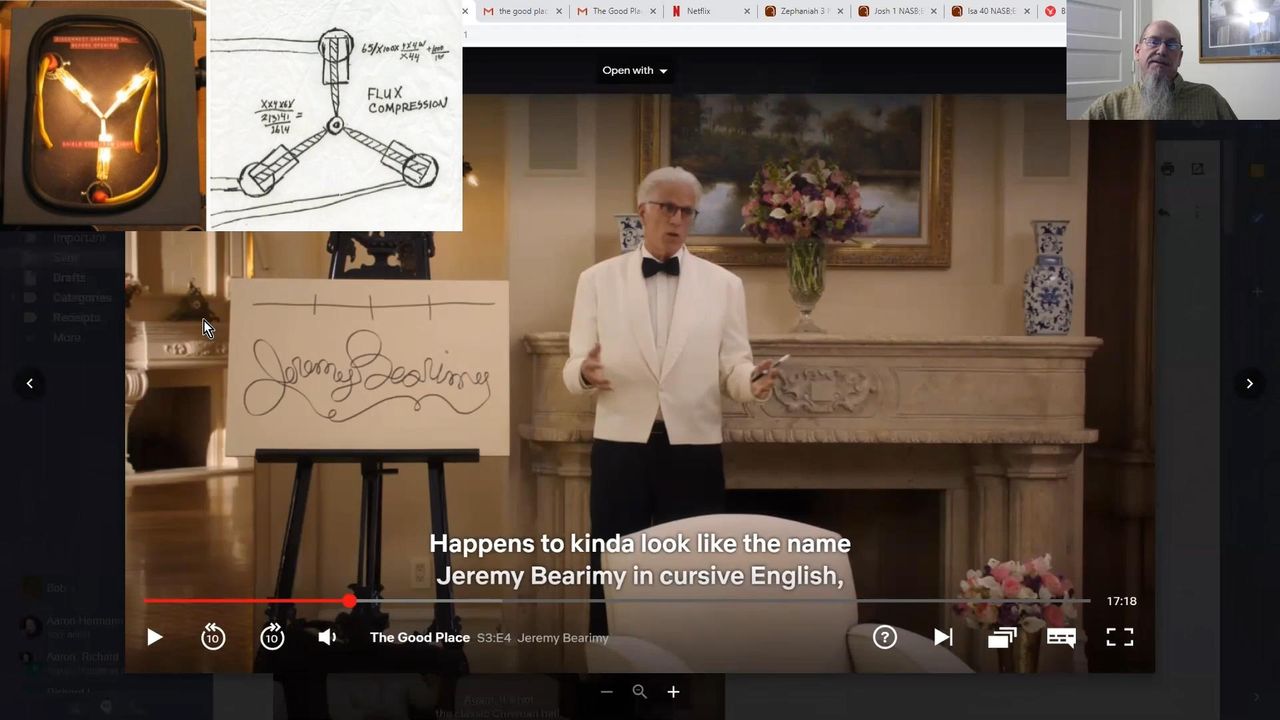Rewind the video 10 seconds
The height and width of the screenshot is (720, 1280).
[213, 637]
